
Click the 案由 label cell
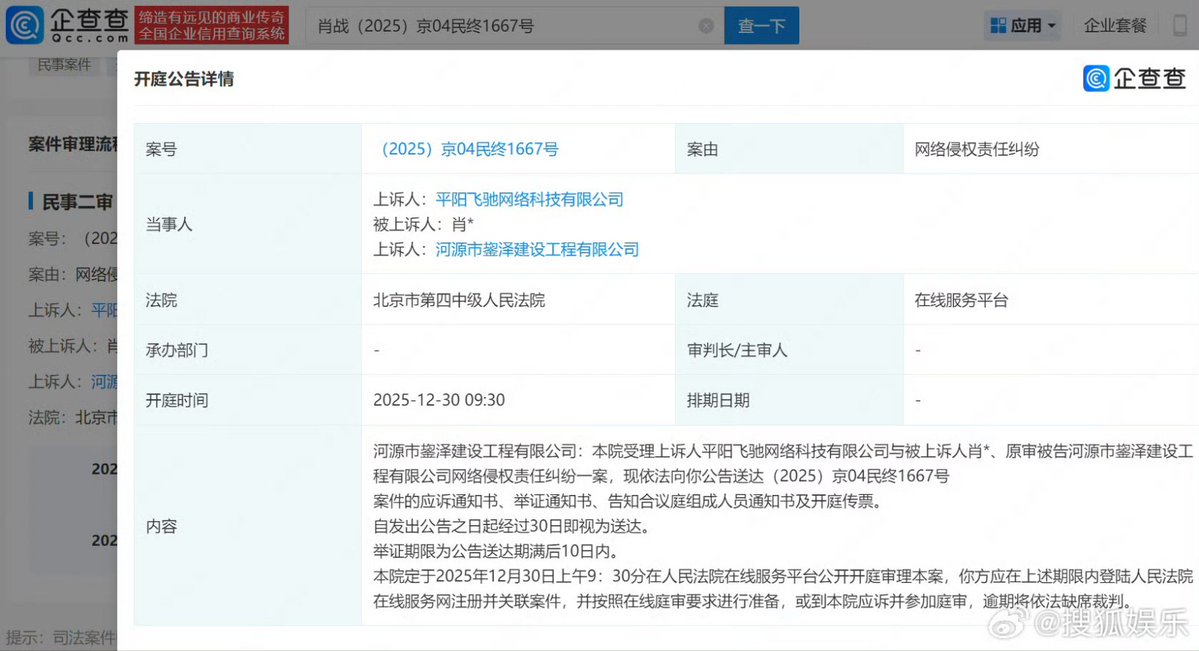pos(789,149)
